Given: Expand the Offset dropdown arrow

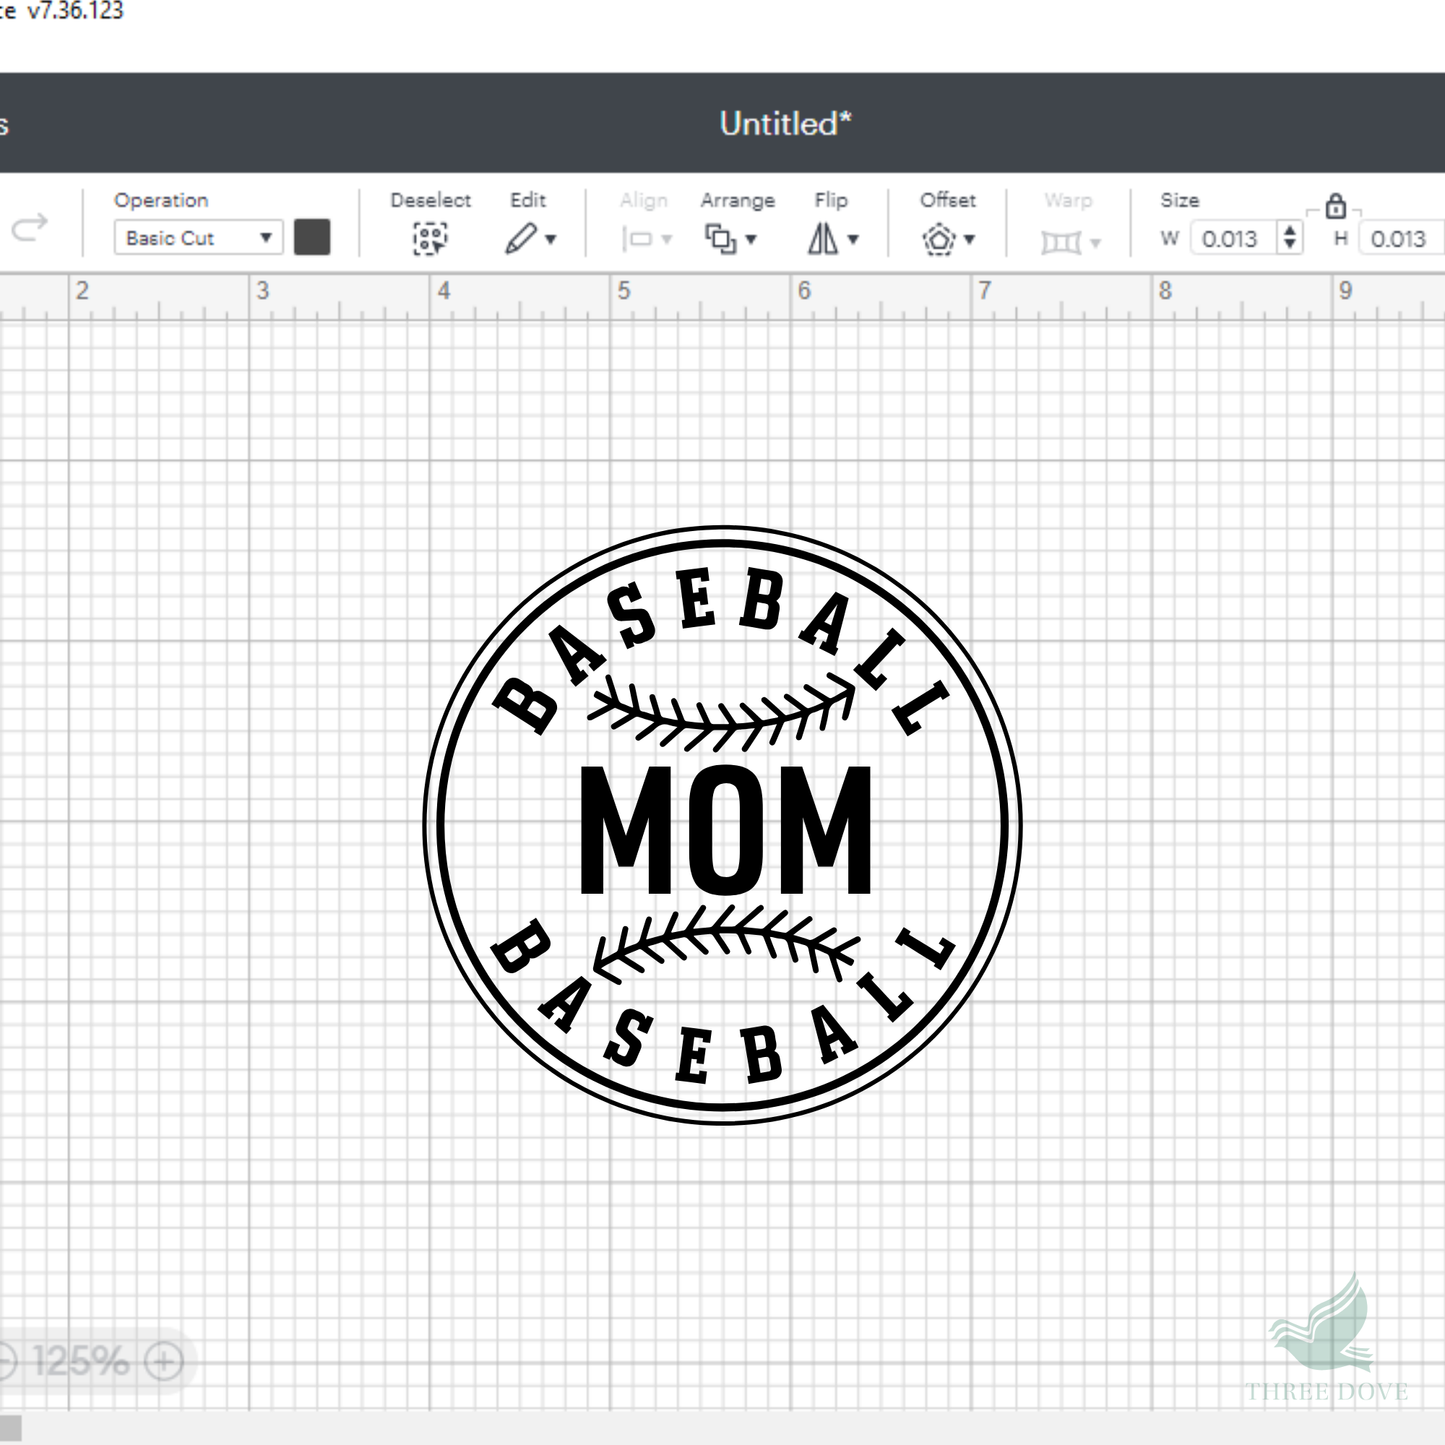Looking at the screenshot, I should [x=969, y=240].
